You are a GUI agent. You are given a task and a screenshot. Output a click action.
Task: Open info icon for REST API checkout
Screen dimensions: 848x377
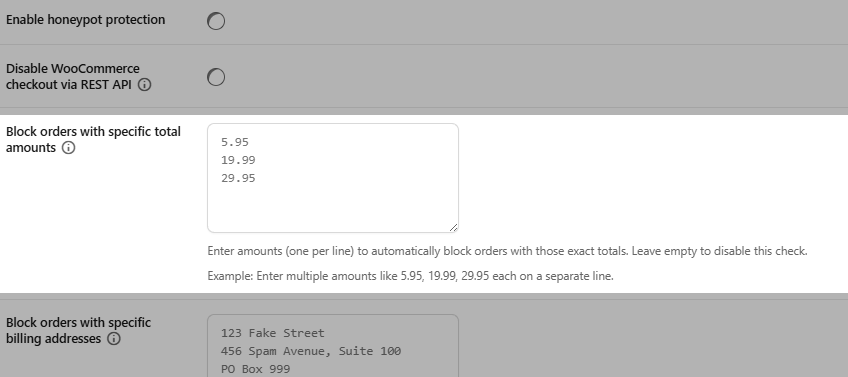144,85
